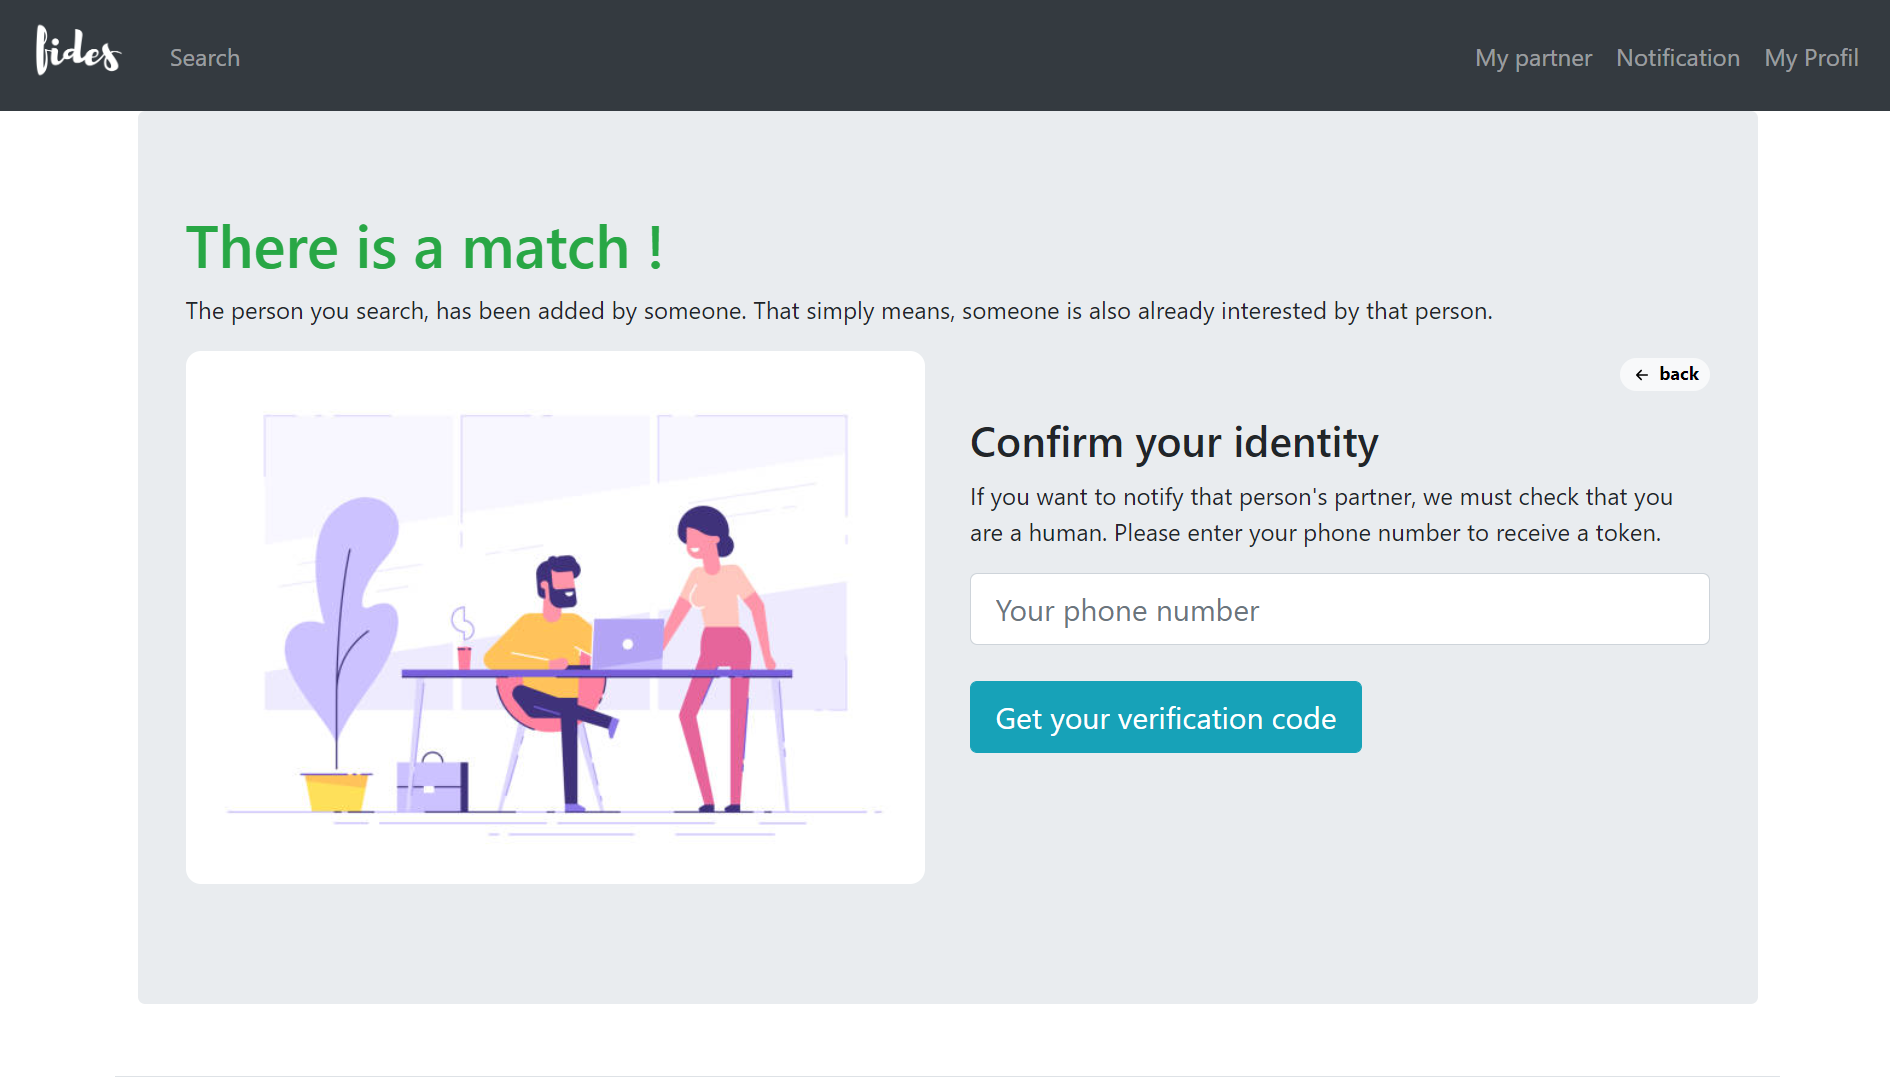This screenshot has width=1890, height=1080.
Task: Click the Confirm your identity heading
Action: click(x=1174, y=442)
